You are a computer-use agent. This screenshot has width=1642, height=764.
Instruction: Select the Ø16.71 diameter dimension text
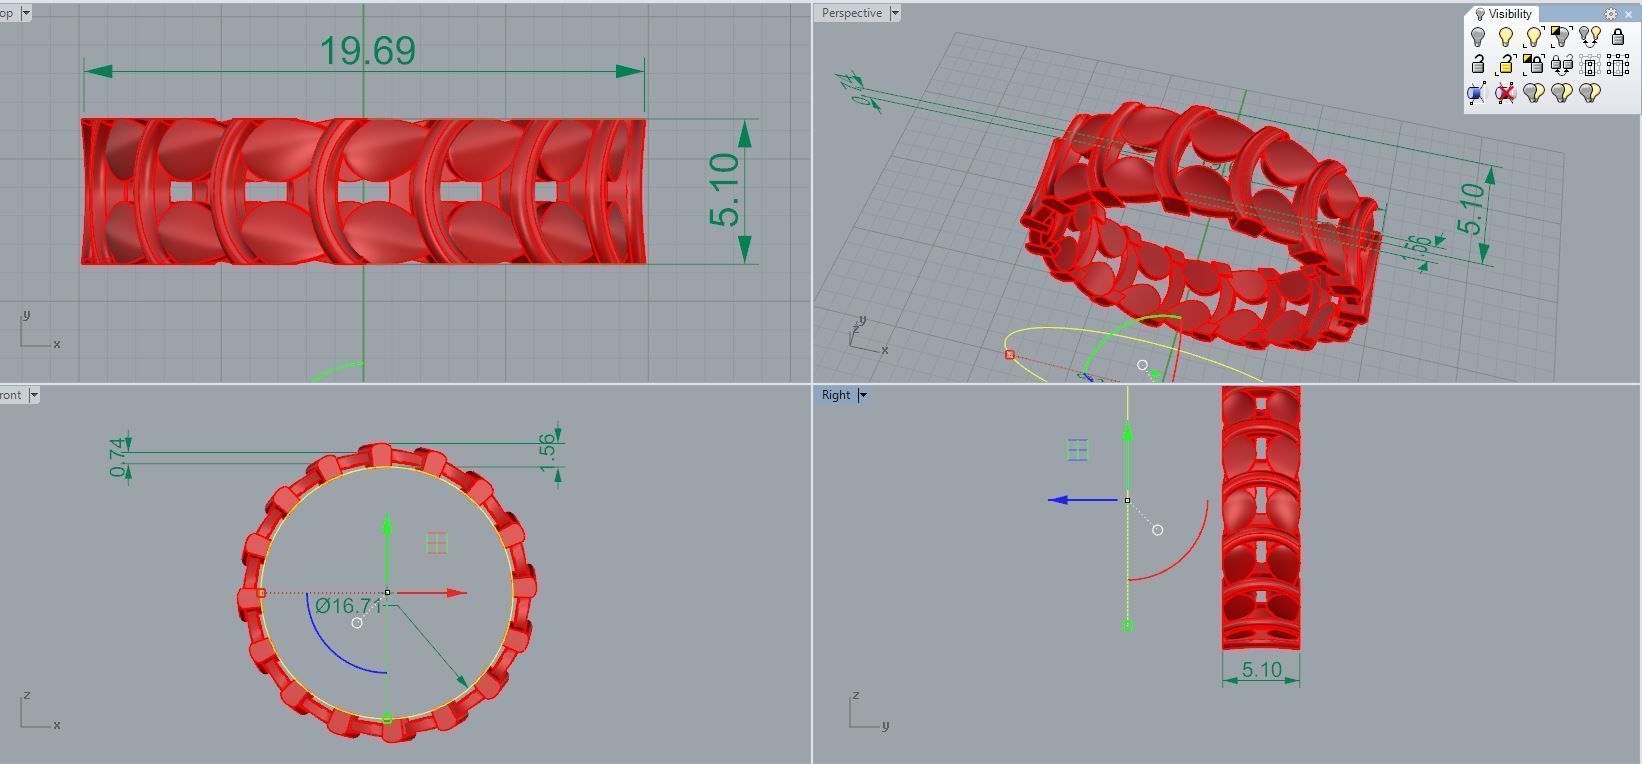pos(348,606)
